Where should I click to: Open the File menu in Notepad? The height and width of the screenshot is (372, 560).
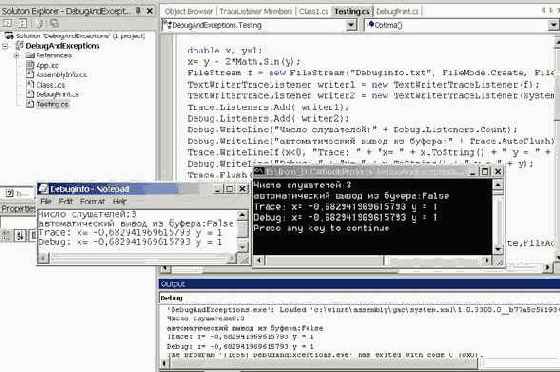45,201
